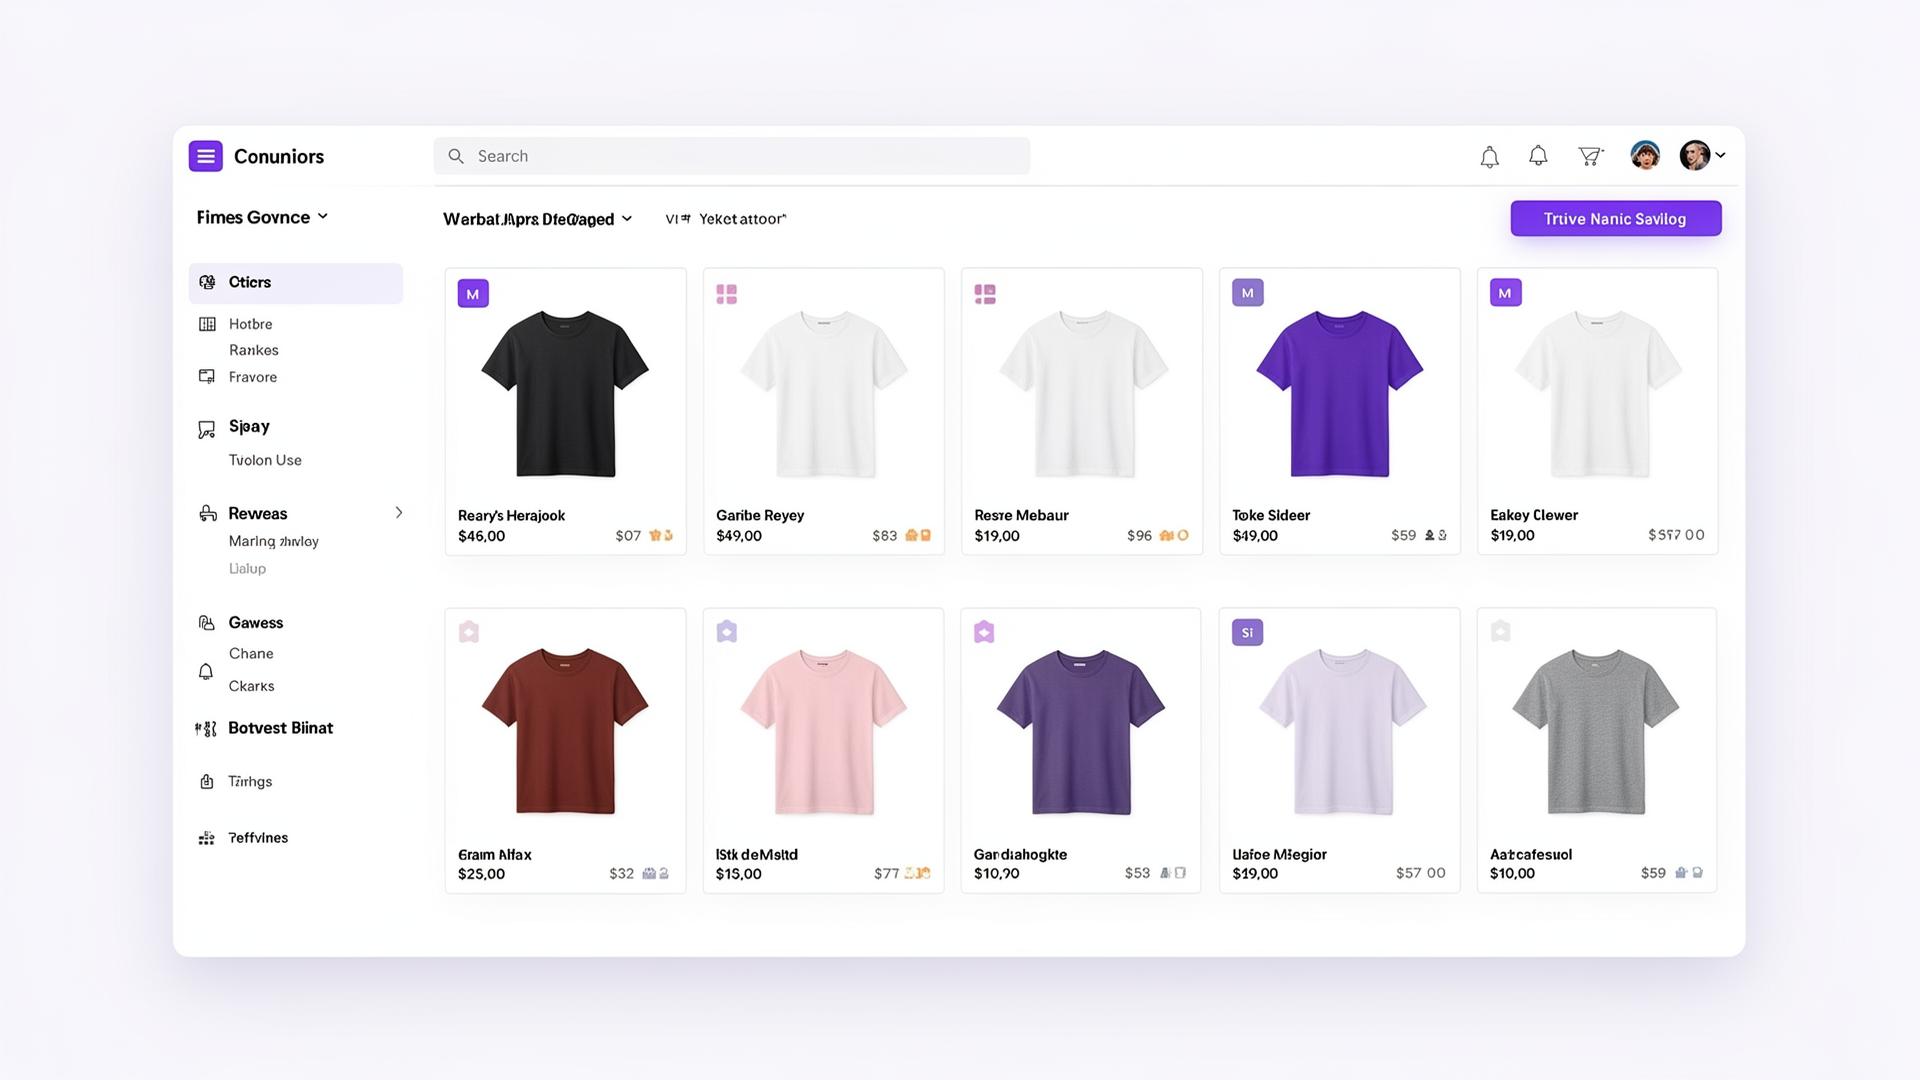The width and height of the screenshot is (1920, 1080).
Task: Open Peffvines in the sidebar
Action: (x=258, y=838)
